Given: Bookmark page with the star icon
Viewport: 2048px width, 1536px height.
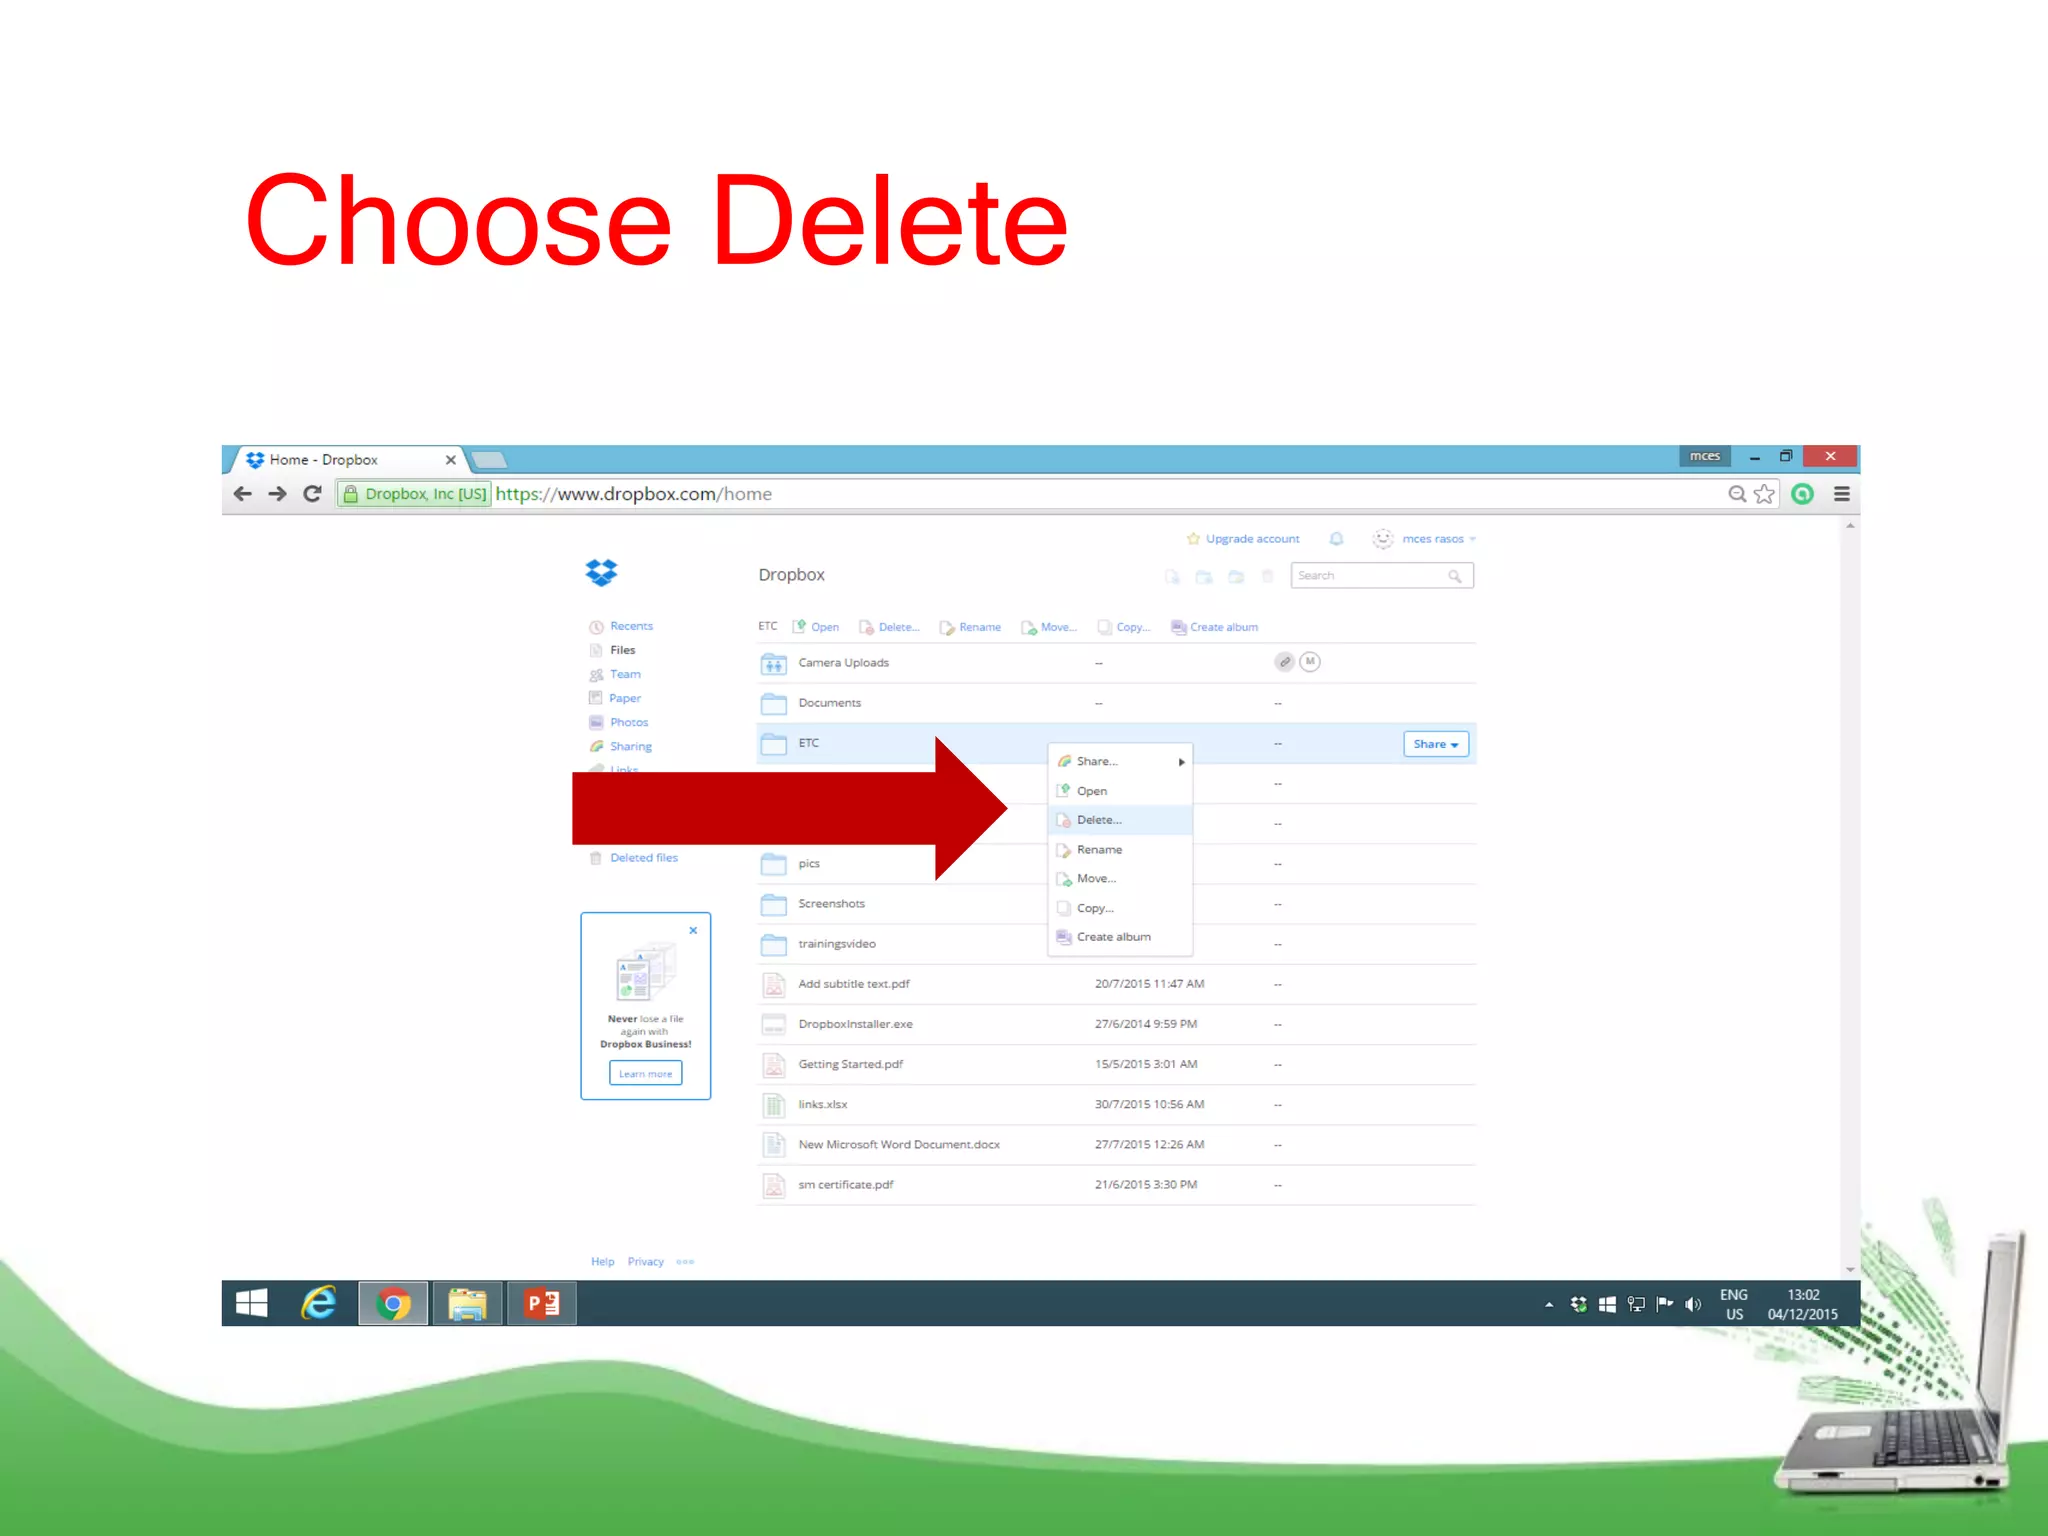Looking at the screenshot, I should point(1764,494).
